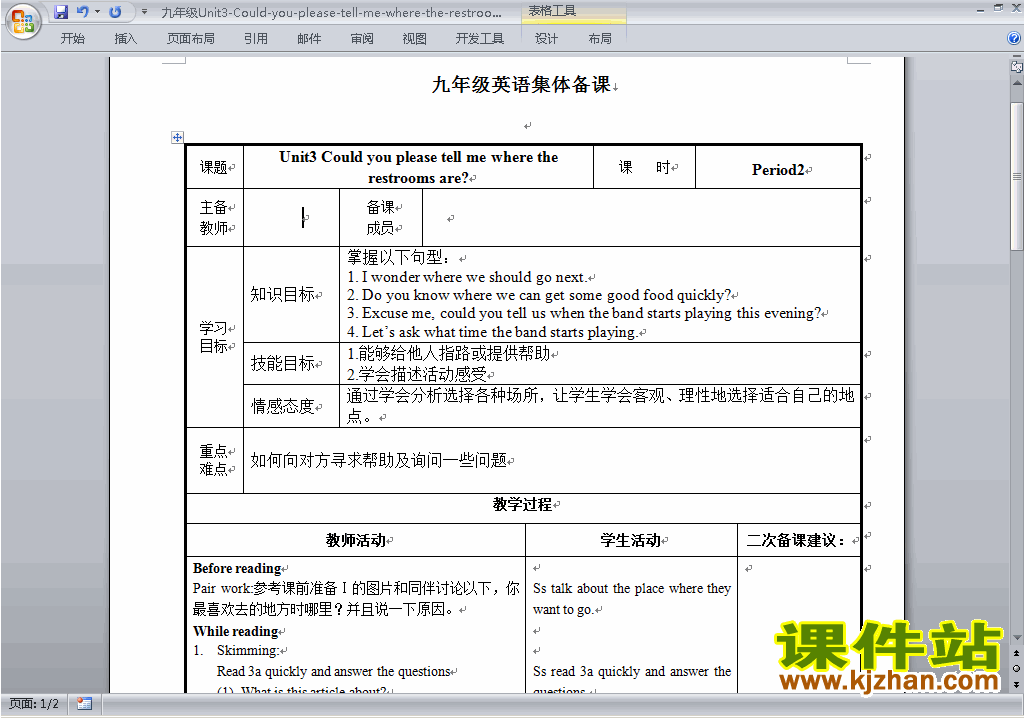
Task: Click 'Ss talk about the place where they' text
Action: click(x=632, y=589)
